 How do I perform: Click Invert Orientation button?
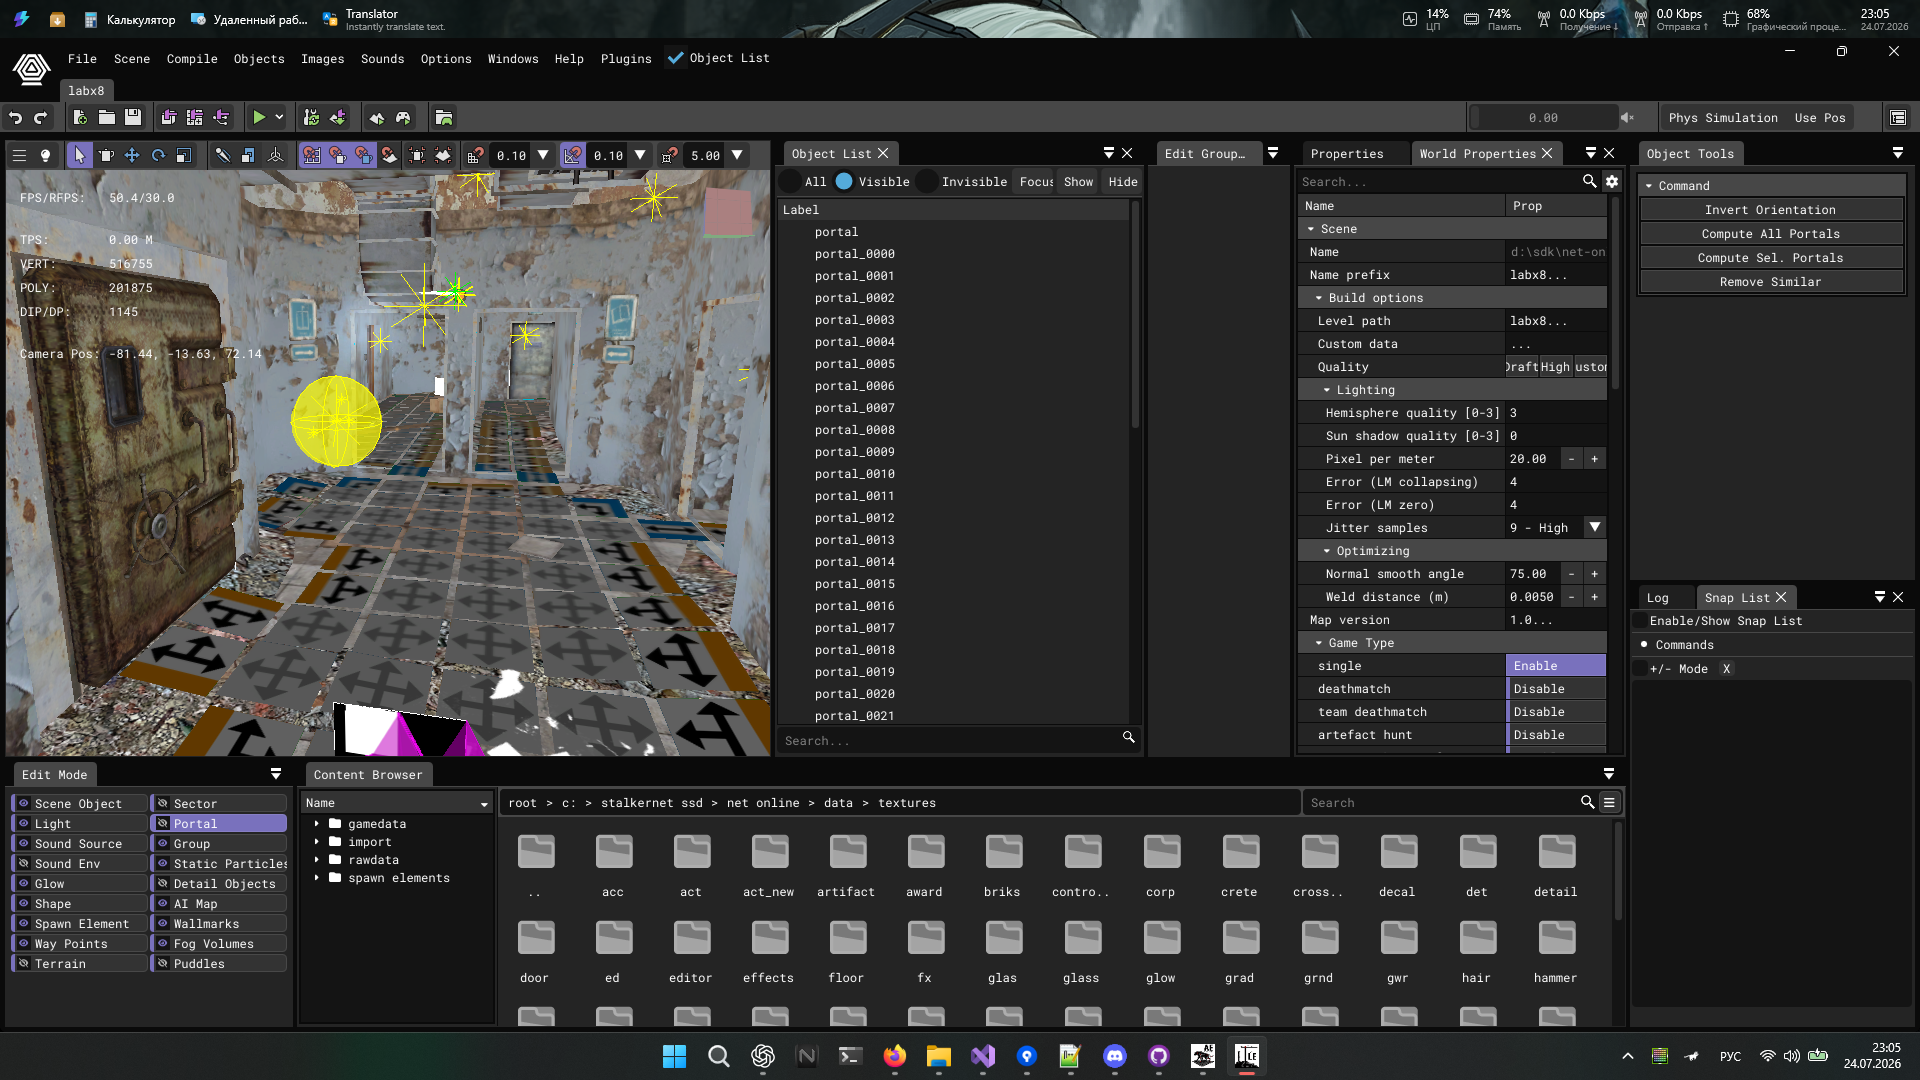pos(1770,210)
